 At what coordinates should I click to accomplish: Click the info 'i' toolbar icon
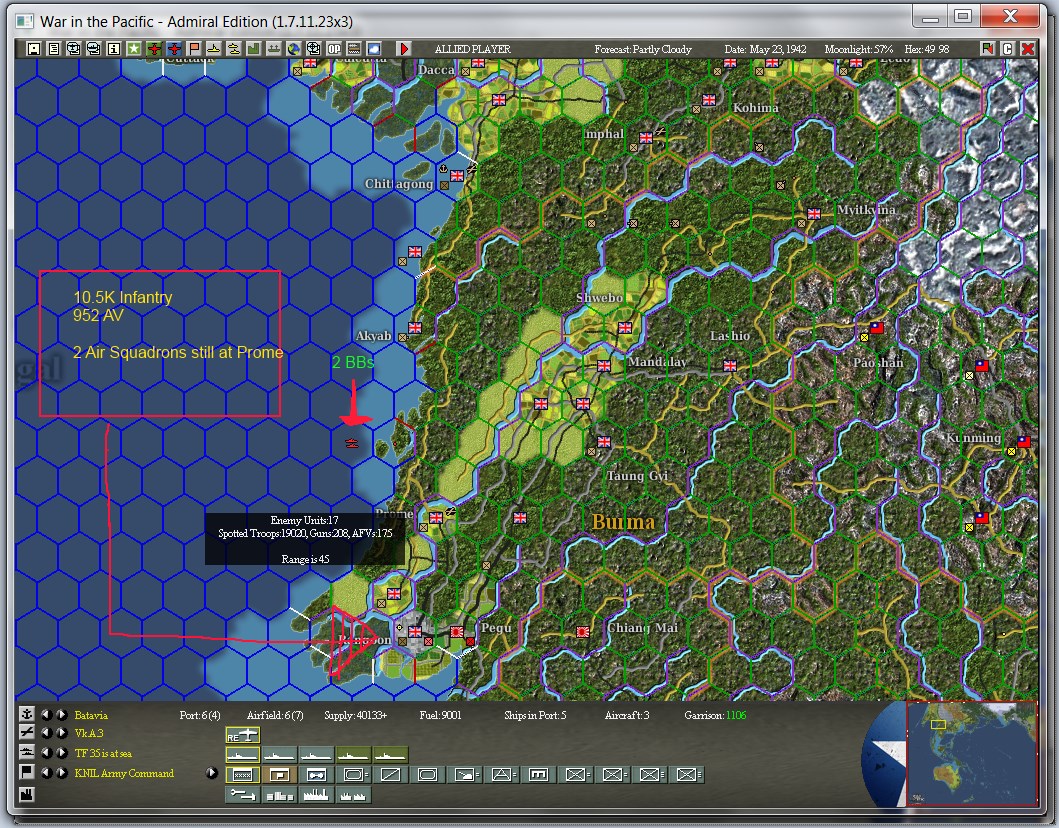113,49
